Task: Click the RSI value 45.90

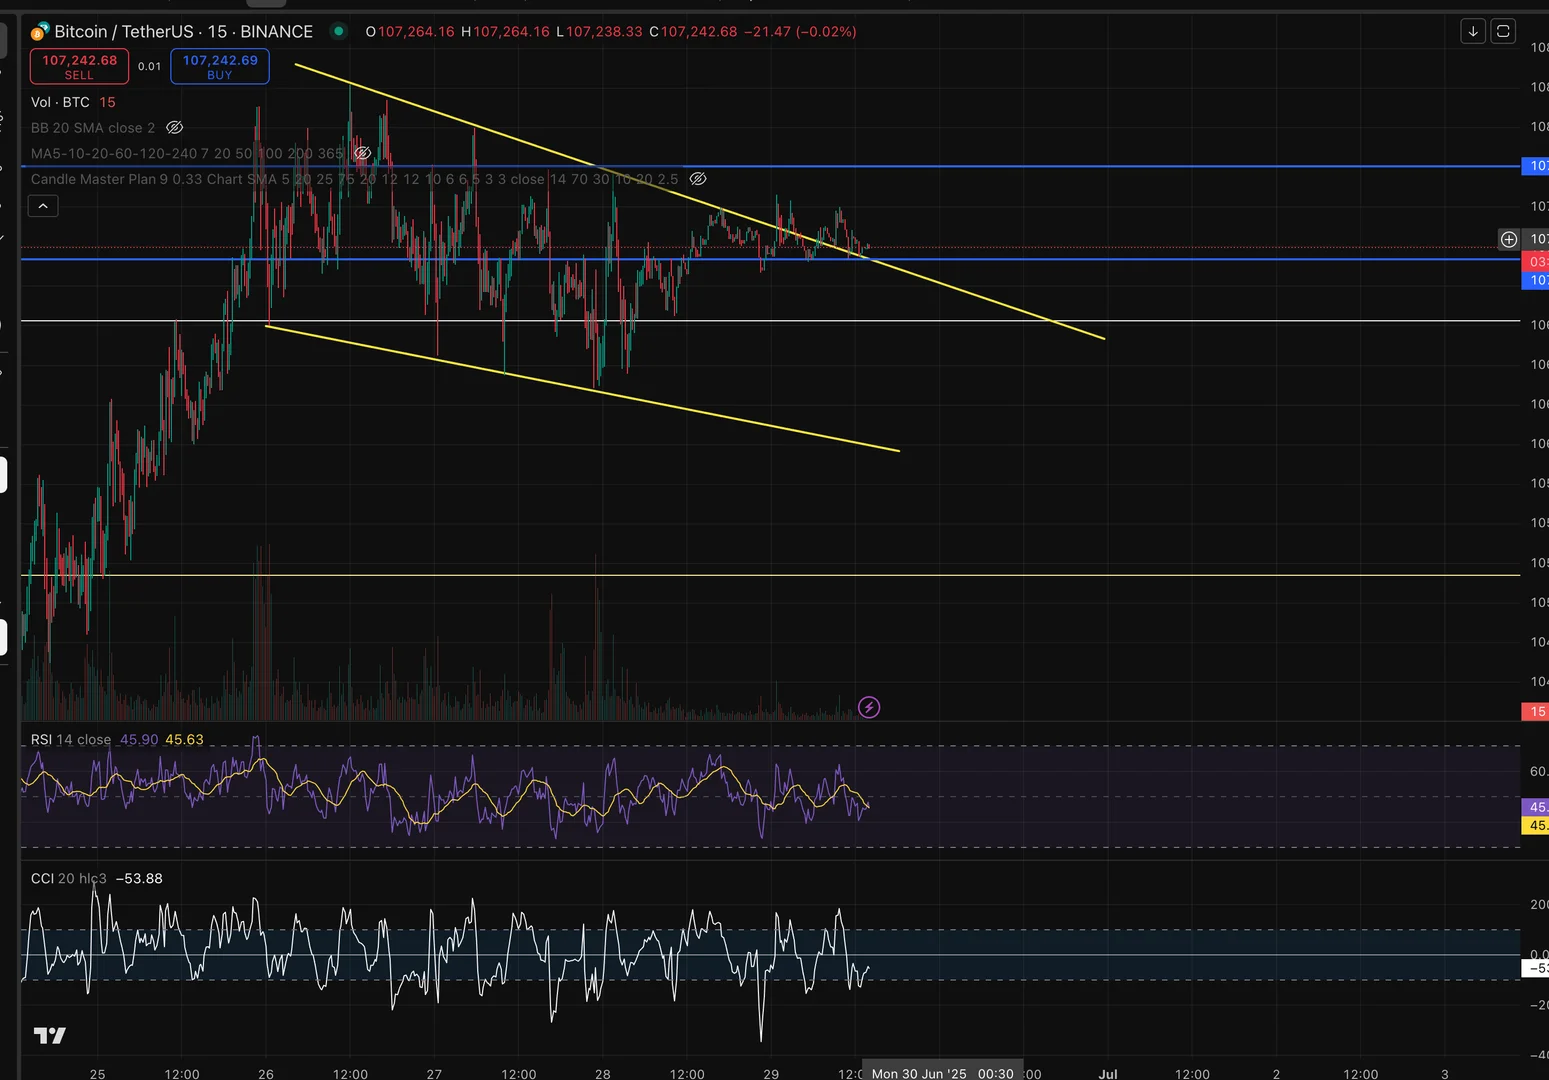Action: pyautogui.click(x=139, y=740)
